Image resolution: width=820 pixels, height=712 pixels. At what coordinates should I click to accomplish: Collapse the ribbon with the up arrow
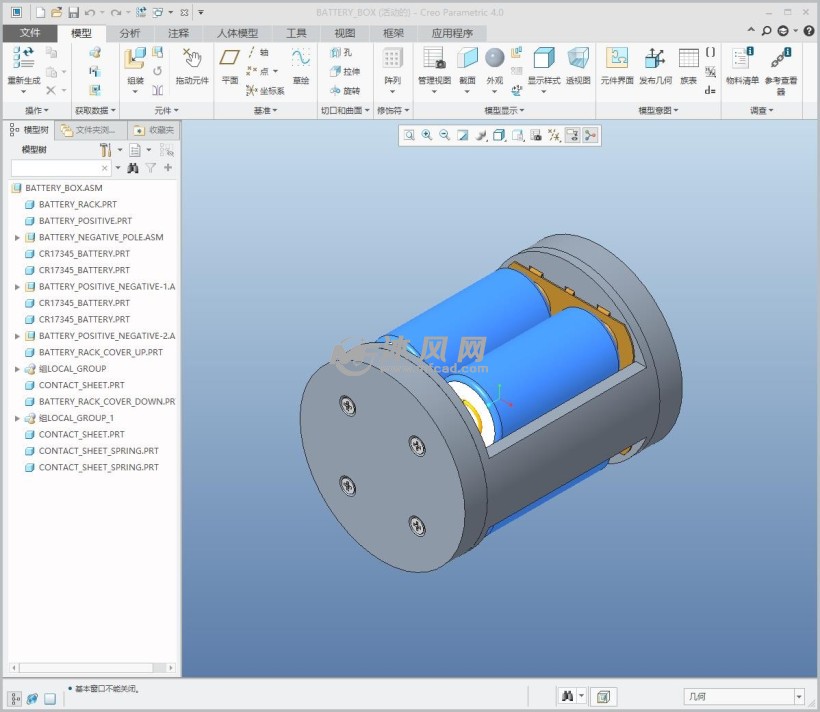pos(751,30)
